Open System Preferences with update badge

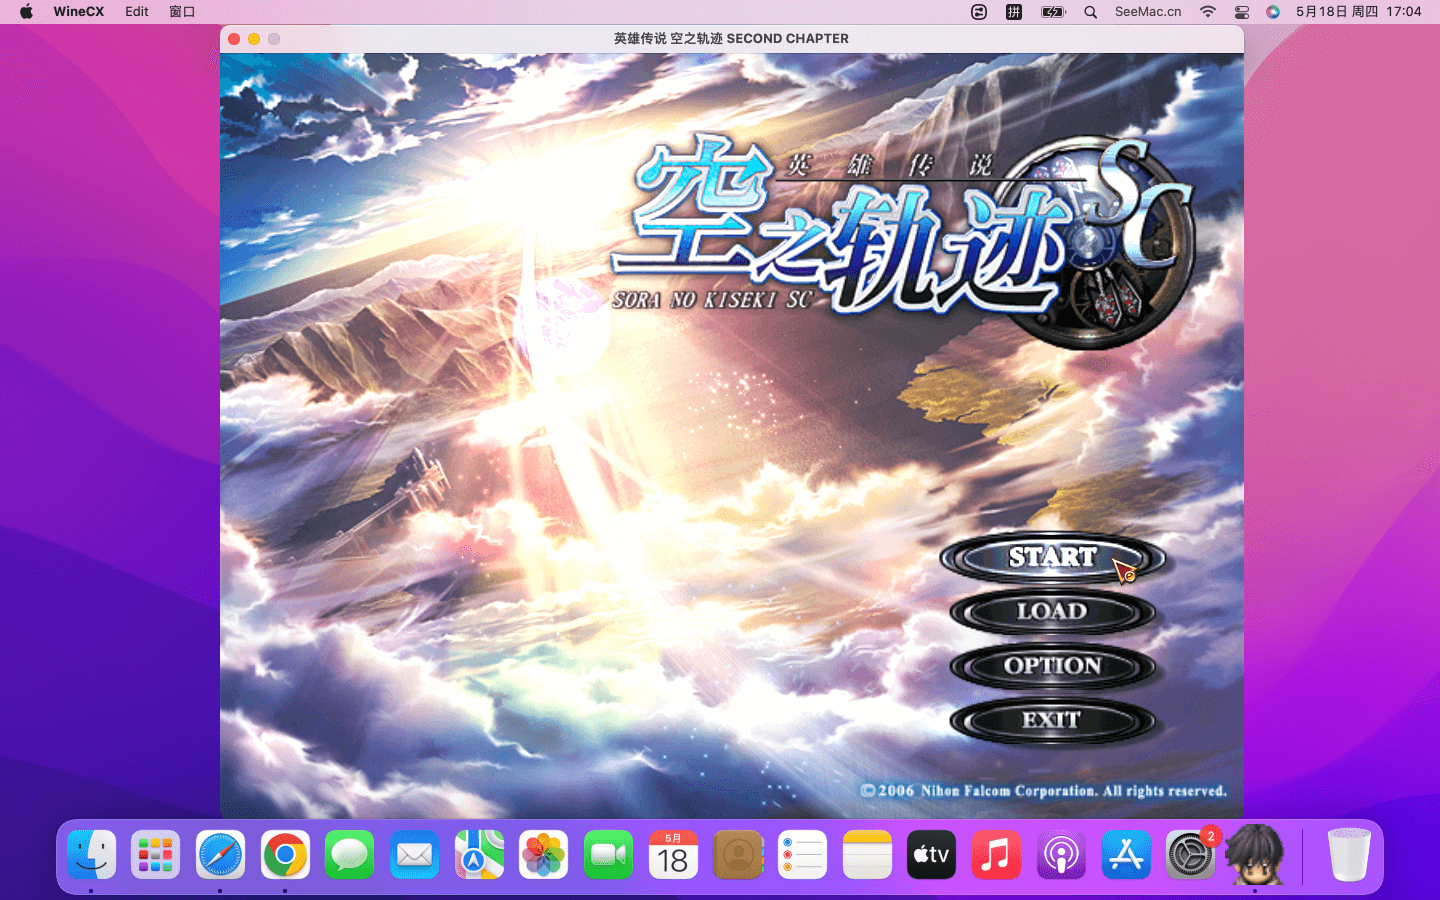(1190, 855)
